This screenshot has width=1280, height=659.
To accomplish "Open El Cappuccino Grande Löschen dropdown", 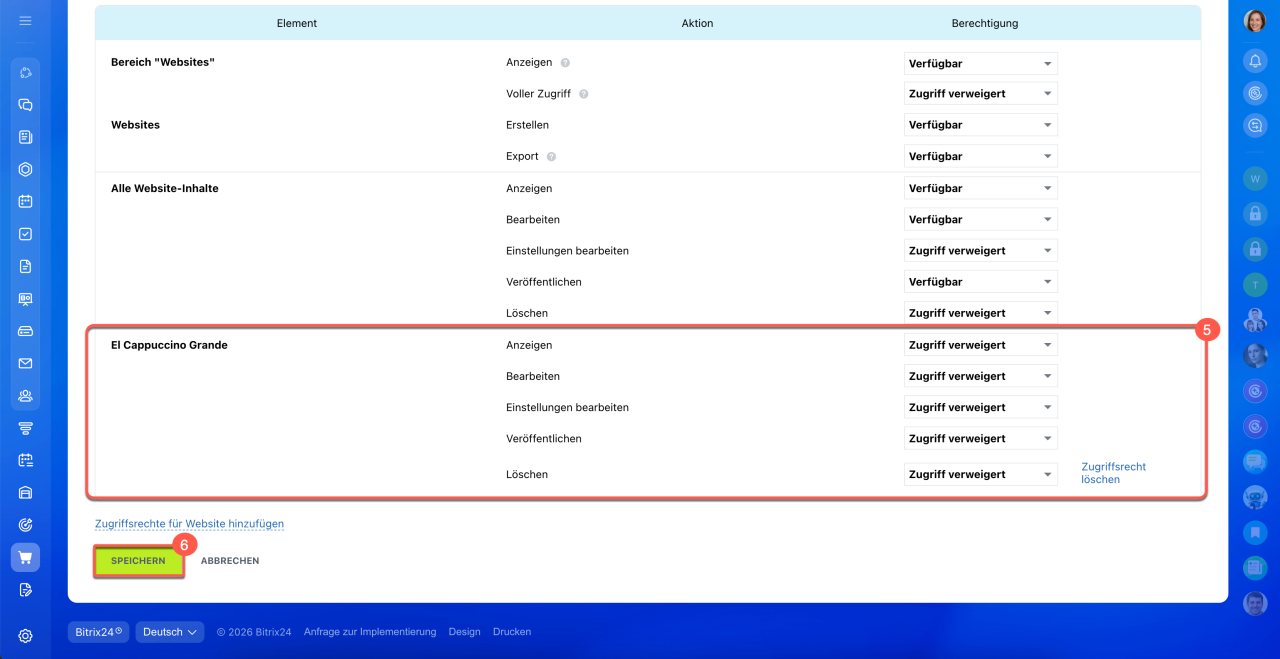I will (980, 474).
